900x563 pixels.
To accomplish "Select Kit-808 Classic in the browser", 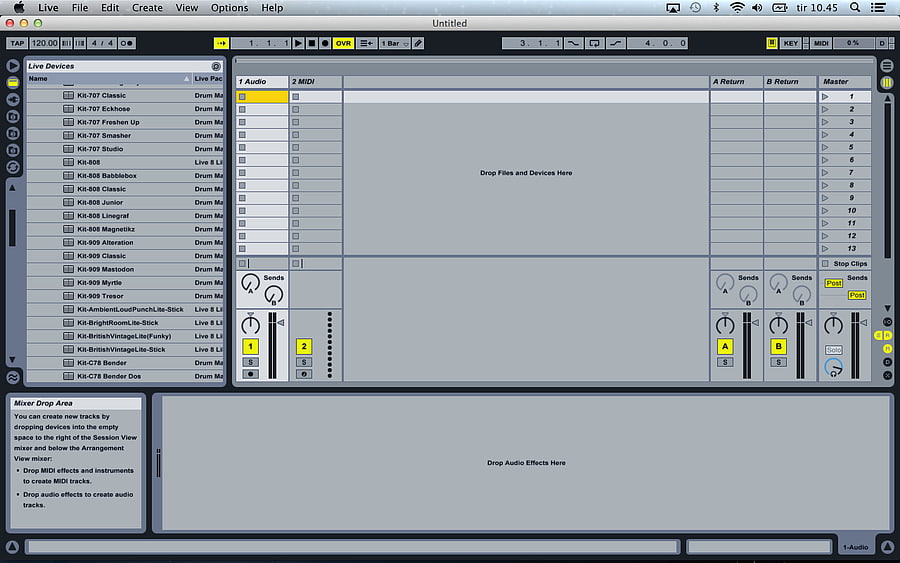I will coord(102,189).
